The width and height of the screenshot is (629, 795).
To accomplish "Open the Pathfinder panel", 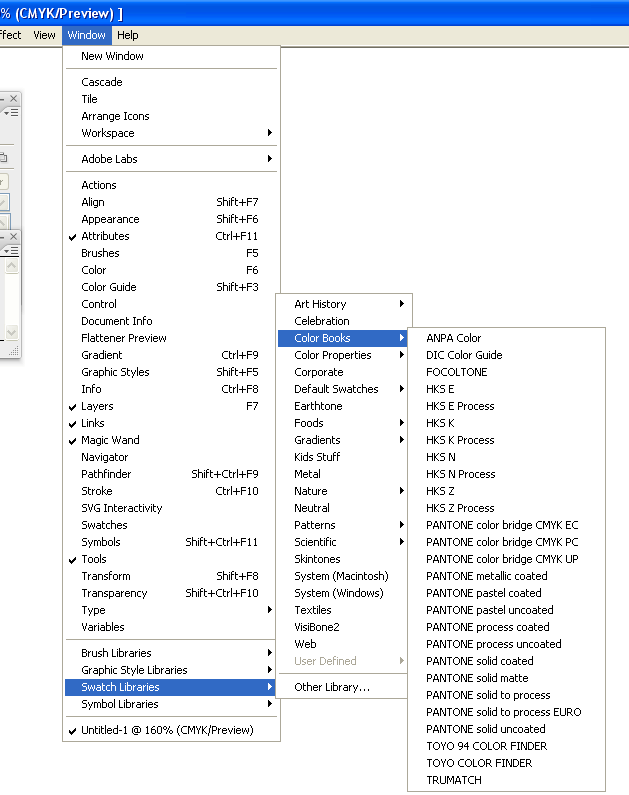I will click(x=171, y=474).
